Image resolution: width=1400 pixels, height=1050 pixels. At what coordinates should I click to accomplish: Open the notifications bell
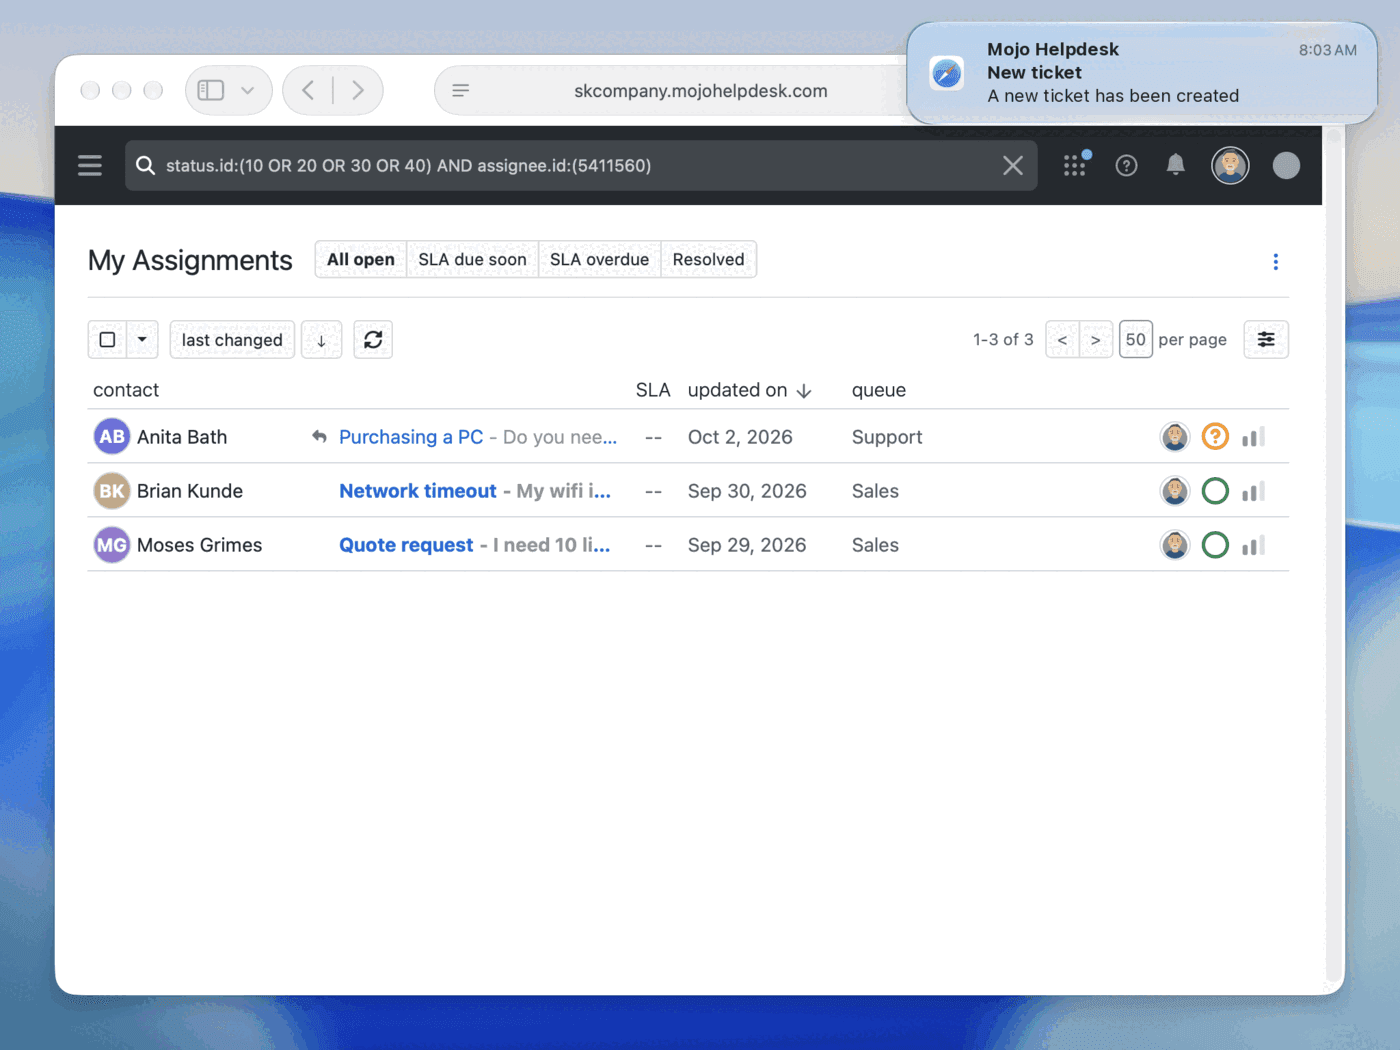[1176, 165]
